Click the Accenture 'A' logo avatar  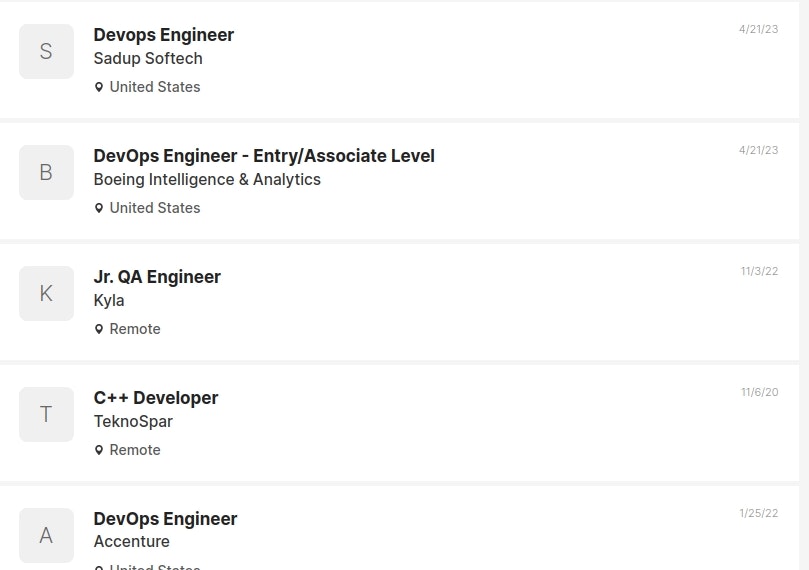coord(46,535)
